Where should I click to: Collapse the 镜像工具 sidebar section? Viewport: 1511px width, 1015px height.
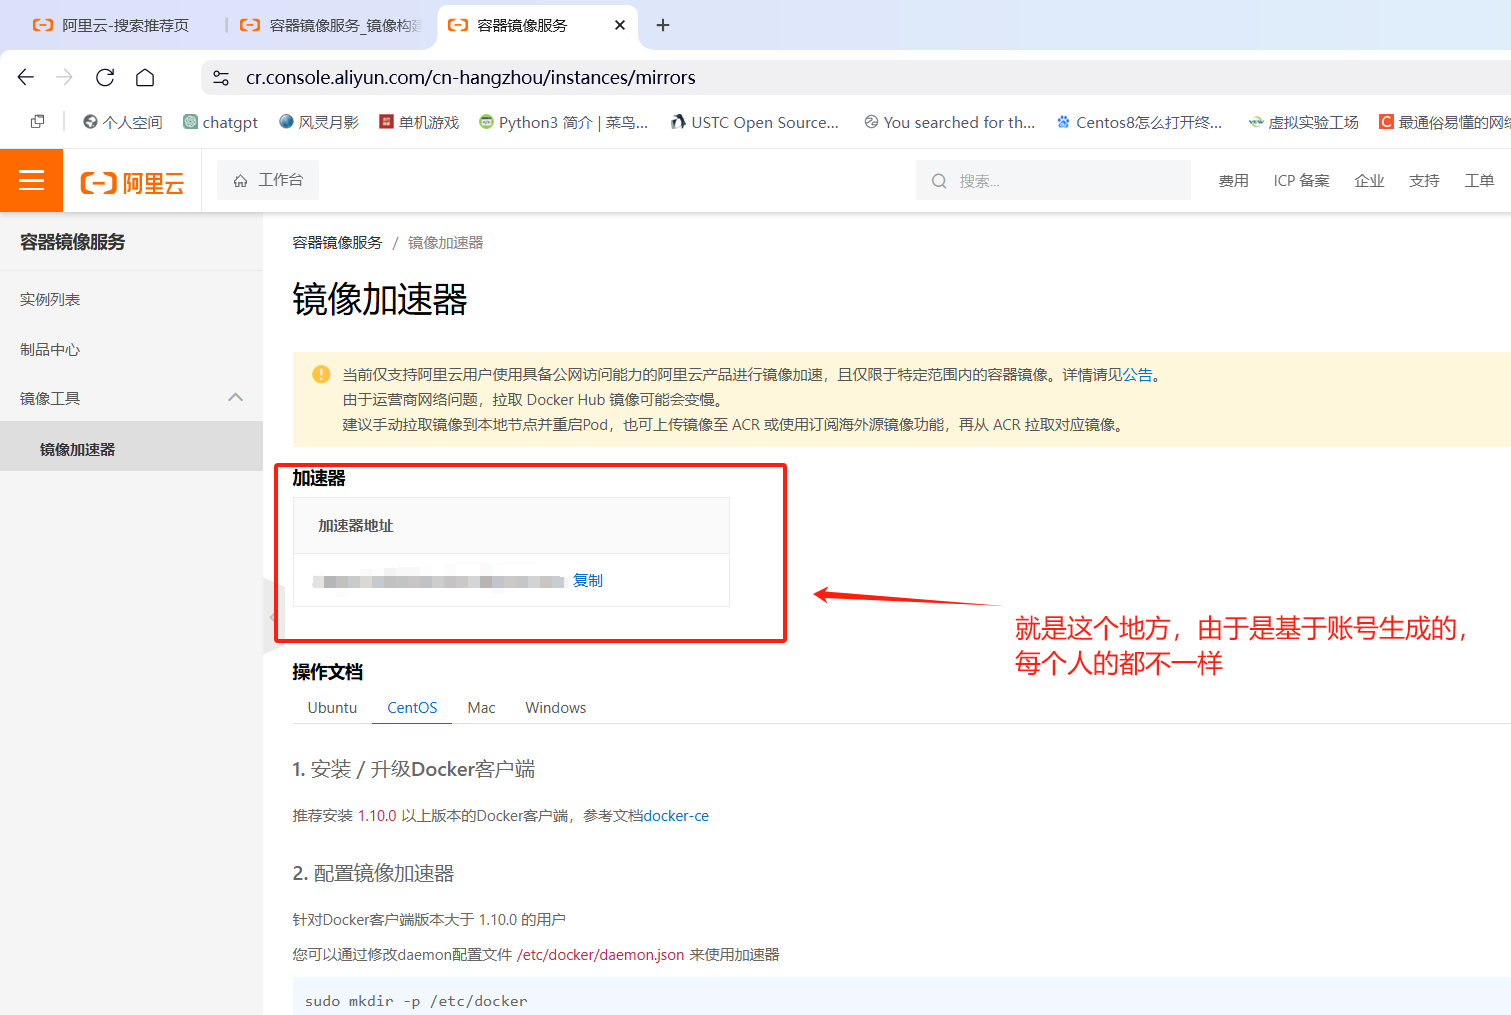coord(235,398)
